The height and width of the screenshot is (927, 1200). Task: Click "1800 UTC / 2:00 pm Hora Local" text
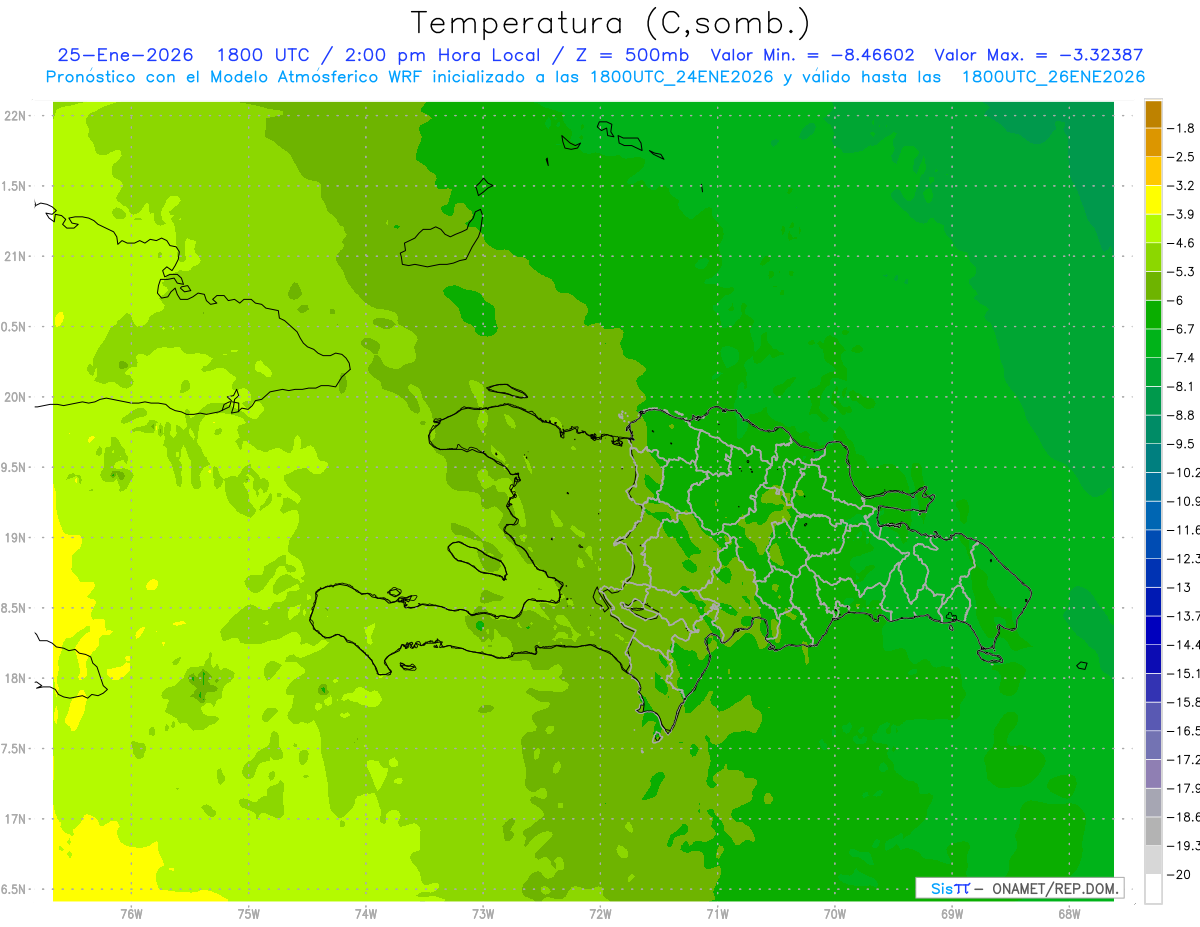377,55
